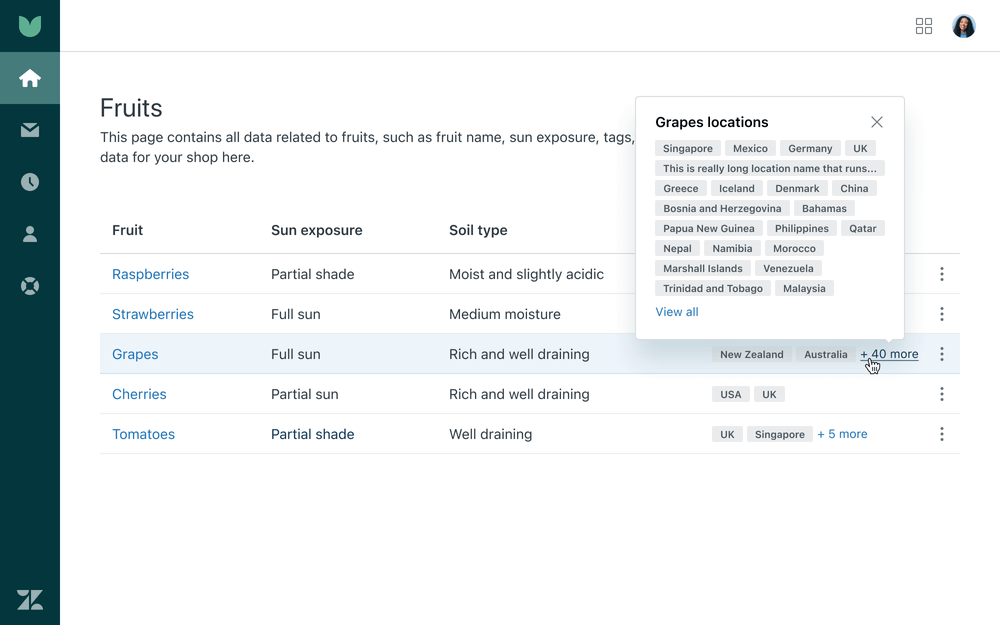Click 'Moist and slightly acidic' cell

tap(526, 274)
